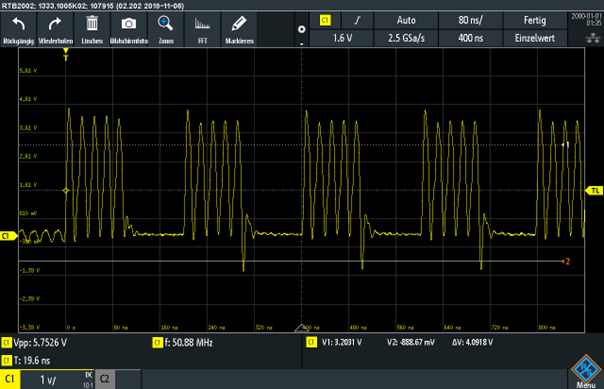This screenshot has height=389, width=604.
Task: Select cursor line 2 handle
Action: 566,261
